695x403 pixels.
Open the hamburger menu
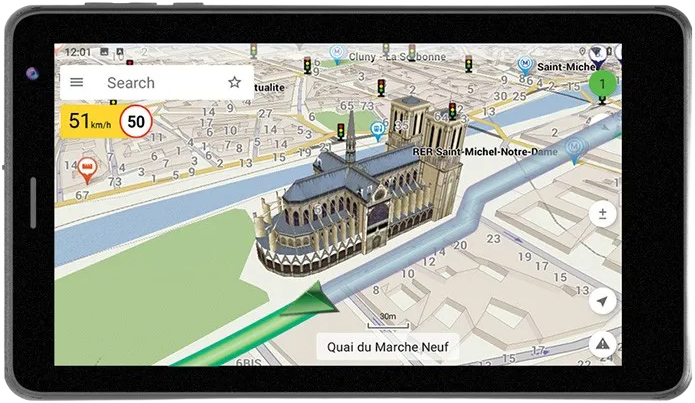coord(76,83)
